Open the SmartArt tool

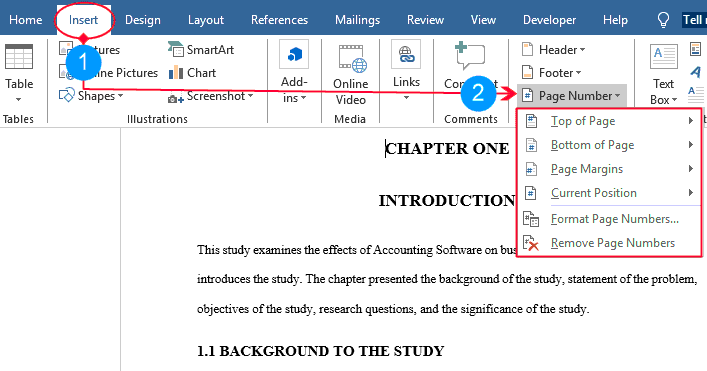click(x=201, y=50)
